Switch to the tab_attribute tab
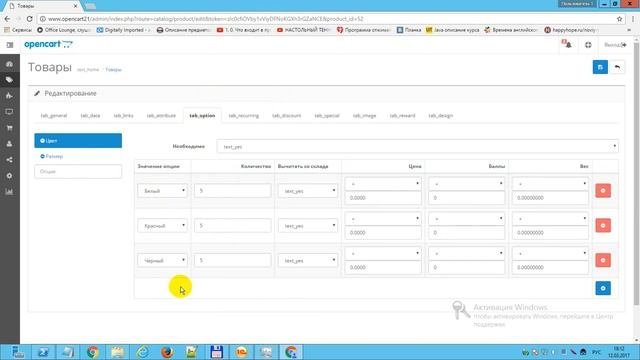Image resolution: width=640 pixels, height=360 pixels. pos(161,116)
